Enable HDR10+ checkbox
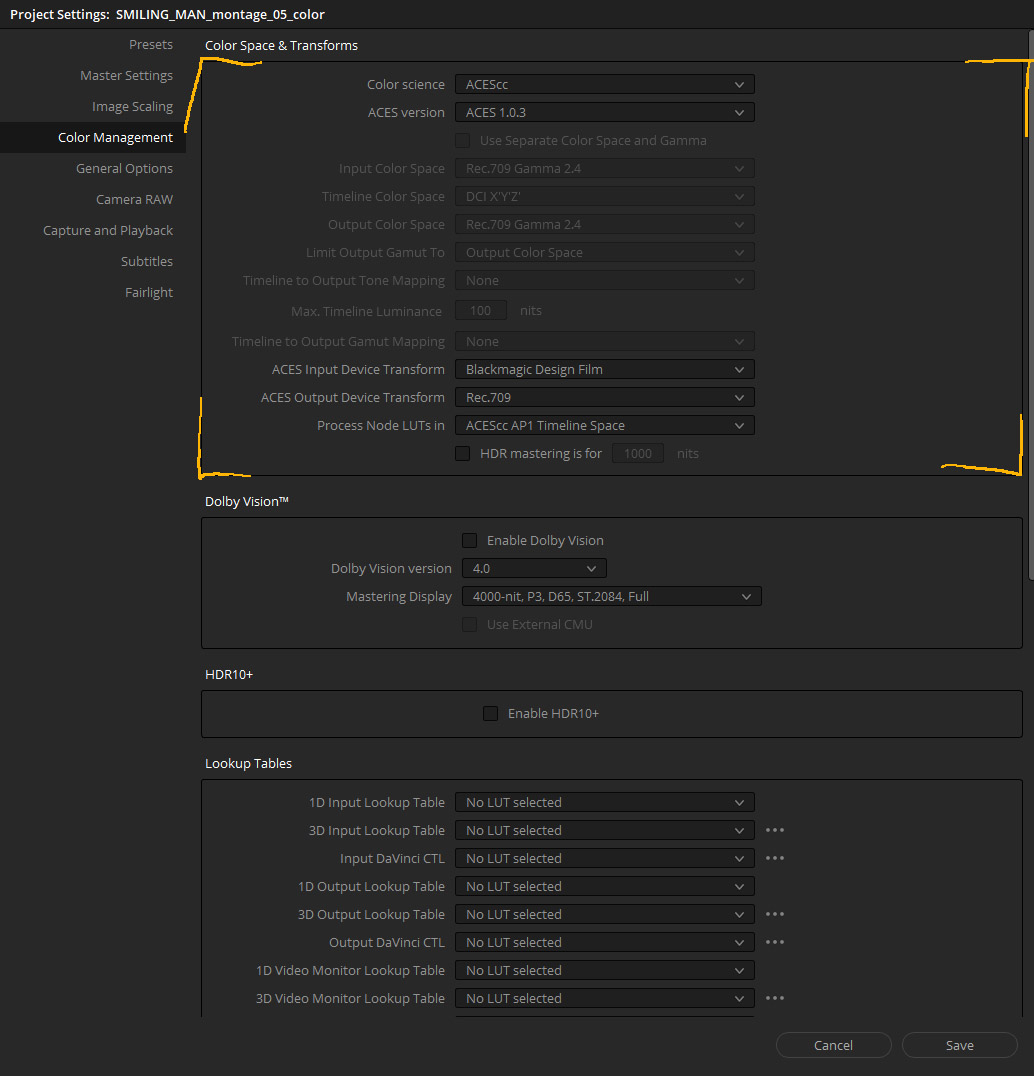Viewport: 1034px width, 1076px height. [x=491, y=714]
